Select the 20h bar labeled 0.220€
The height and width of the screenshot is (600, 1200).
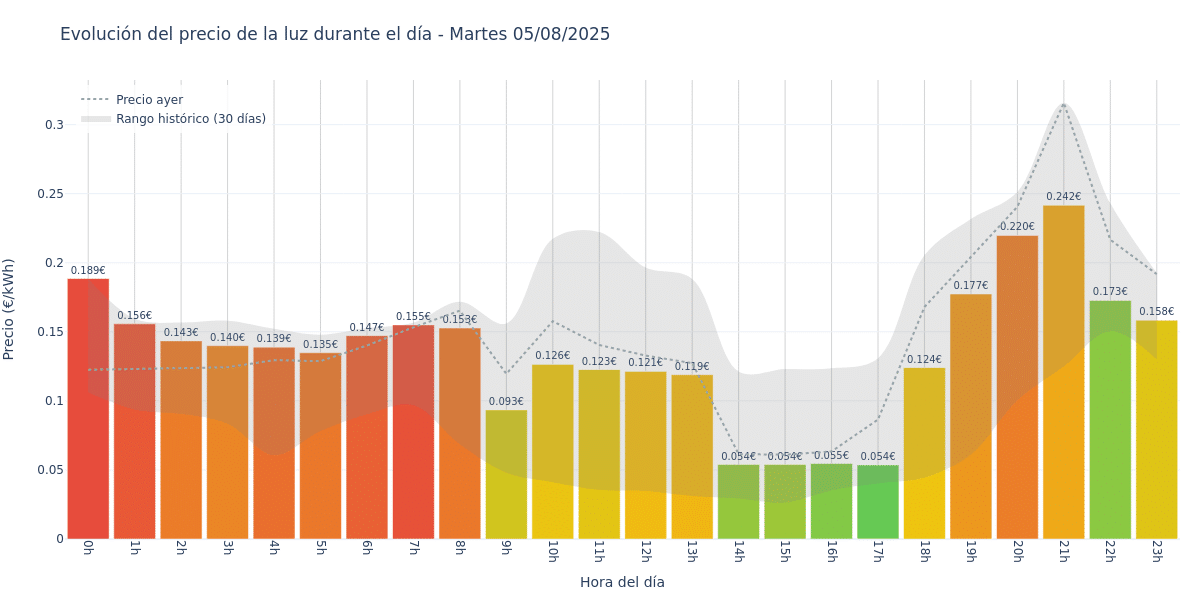[1017, 387]
